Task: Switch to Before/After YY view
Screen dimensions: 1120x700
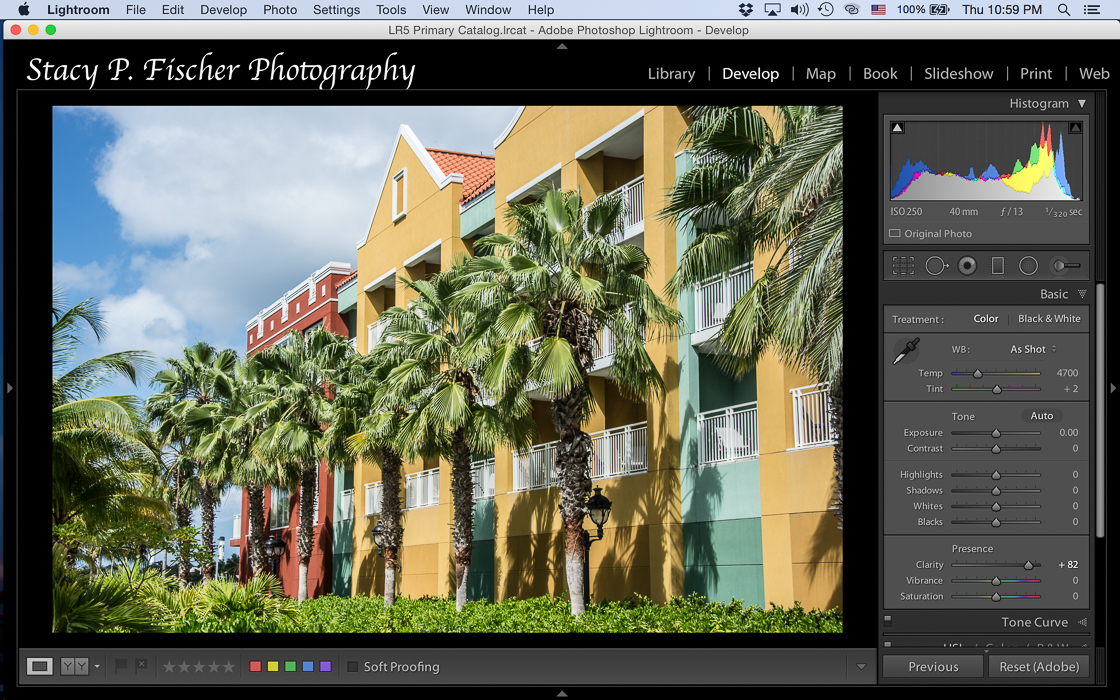Action: pos(74,666)
